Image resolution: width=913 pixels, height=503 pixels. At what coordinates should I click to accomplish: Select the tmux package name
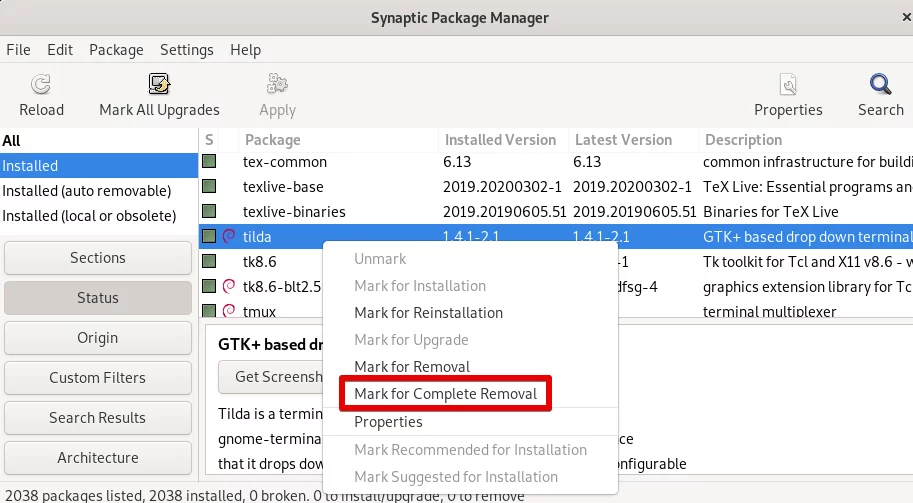pos(259,311)
